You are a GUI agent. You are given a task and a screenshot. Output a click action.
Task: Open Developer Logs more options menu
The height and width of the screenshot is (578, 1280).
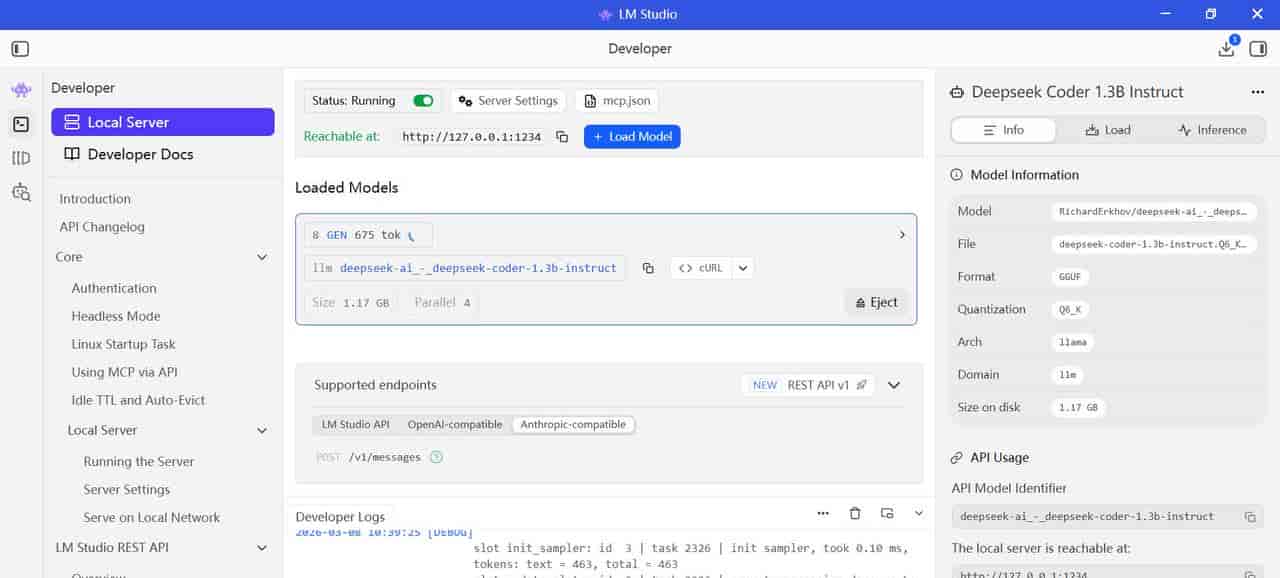[823, 513]
